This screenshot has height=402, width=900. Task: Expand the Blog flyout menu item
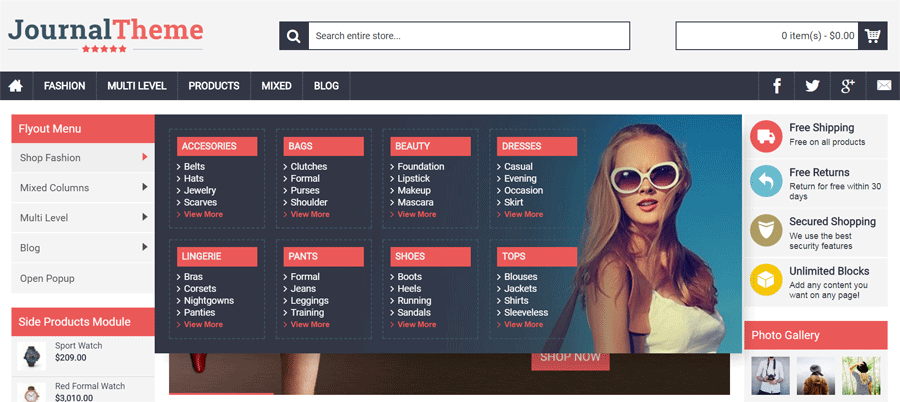[82, 248]
